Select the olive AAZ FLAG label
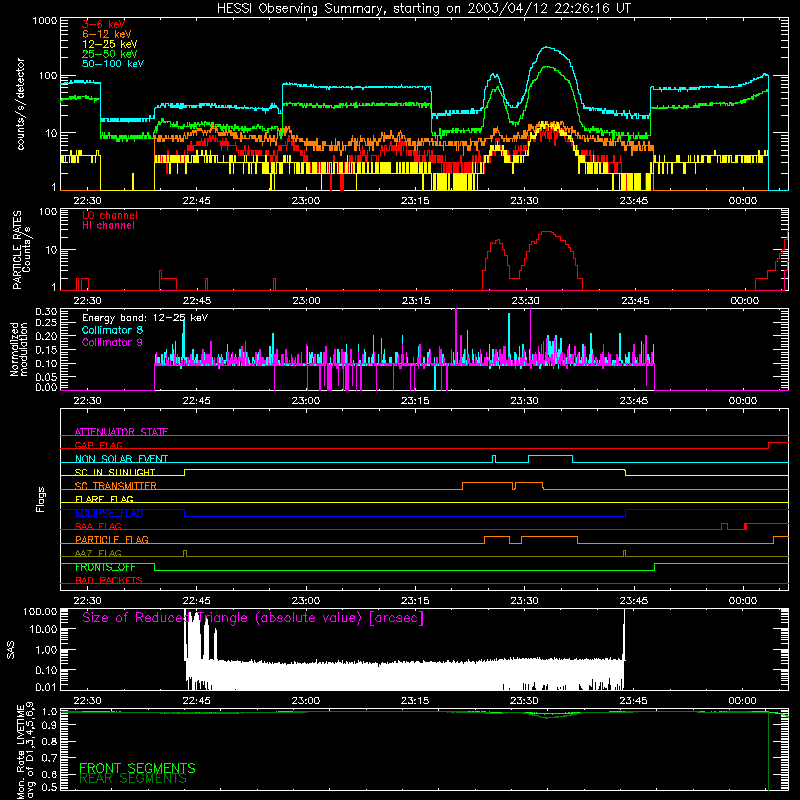The width and height of the screenshot is (800, 800). [x=98, y=553]
